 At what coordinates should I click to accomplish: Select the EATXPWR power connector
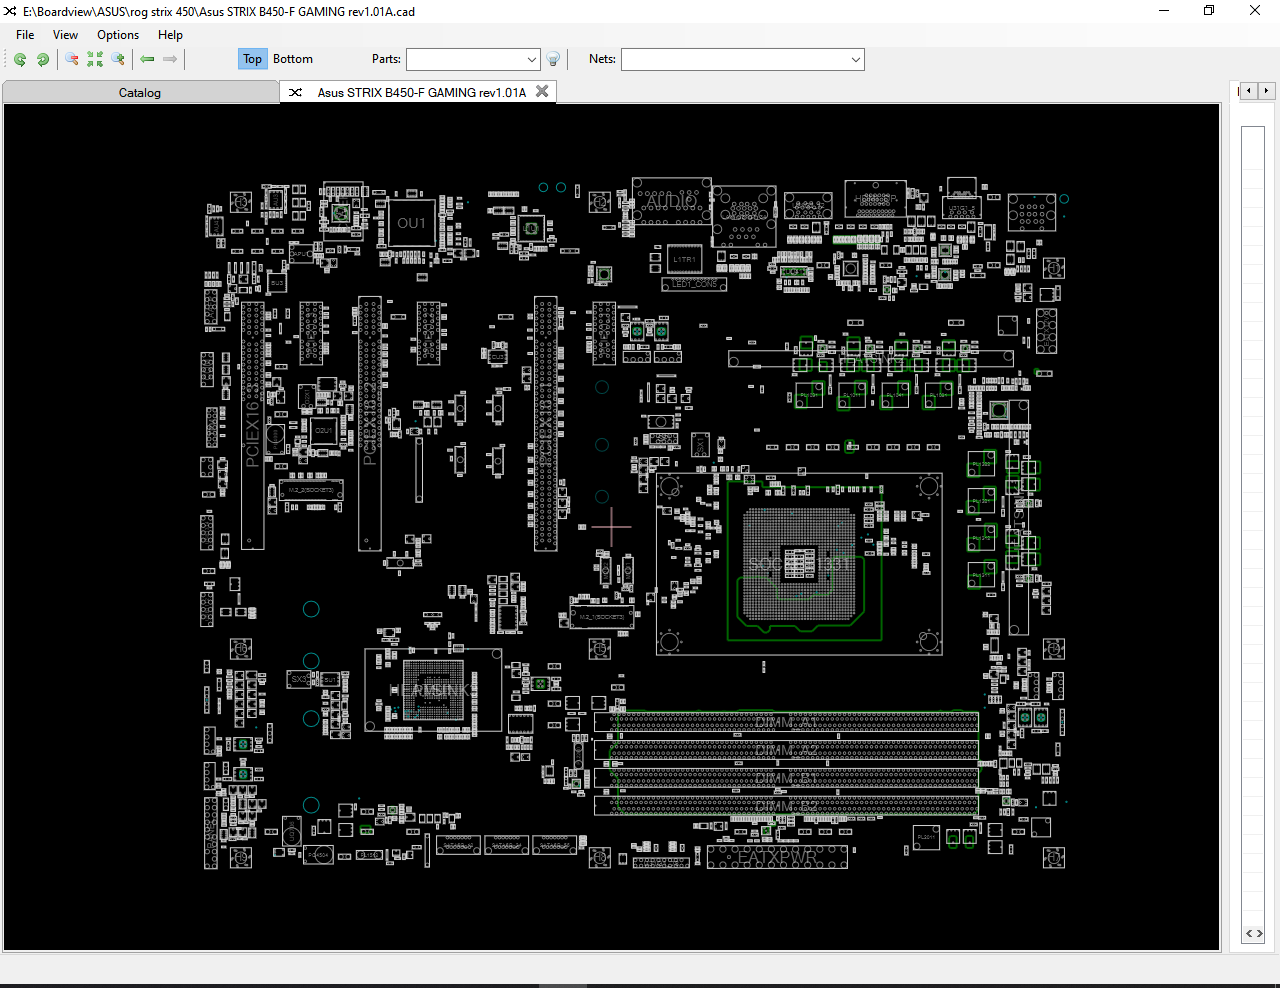tap(777, 857)
